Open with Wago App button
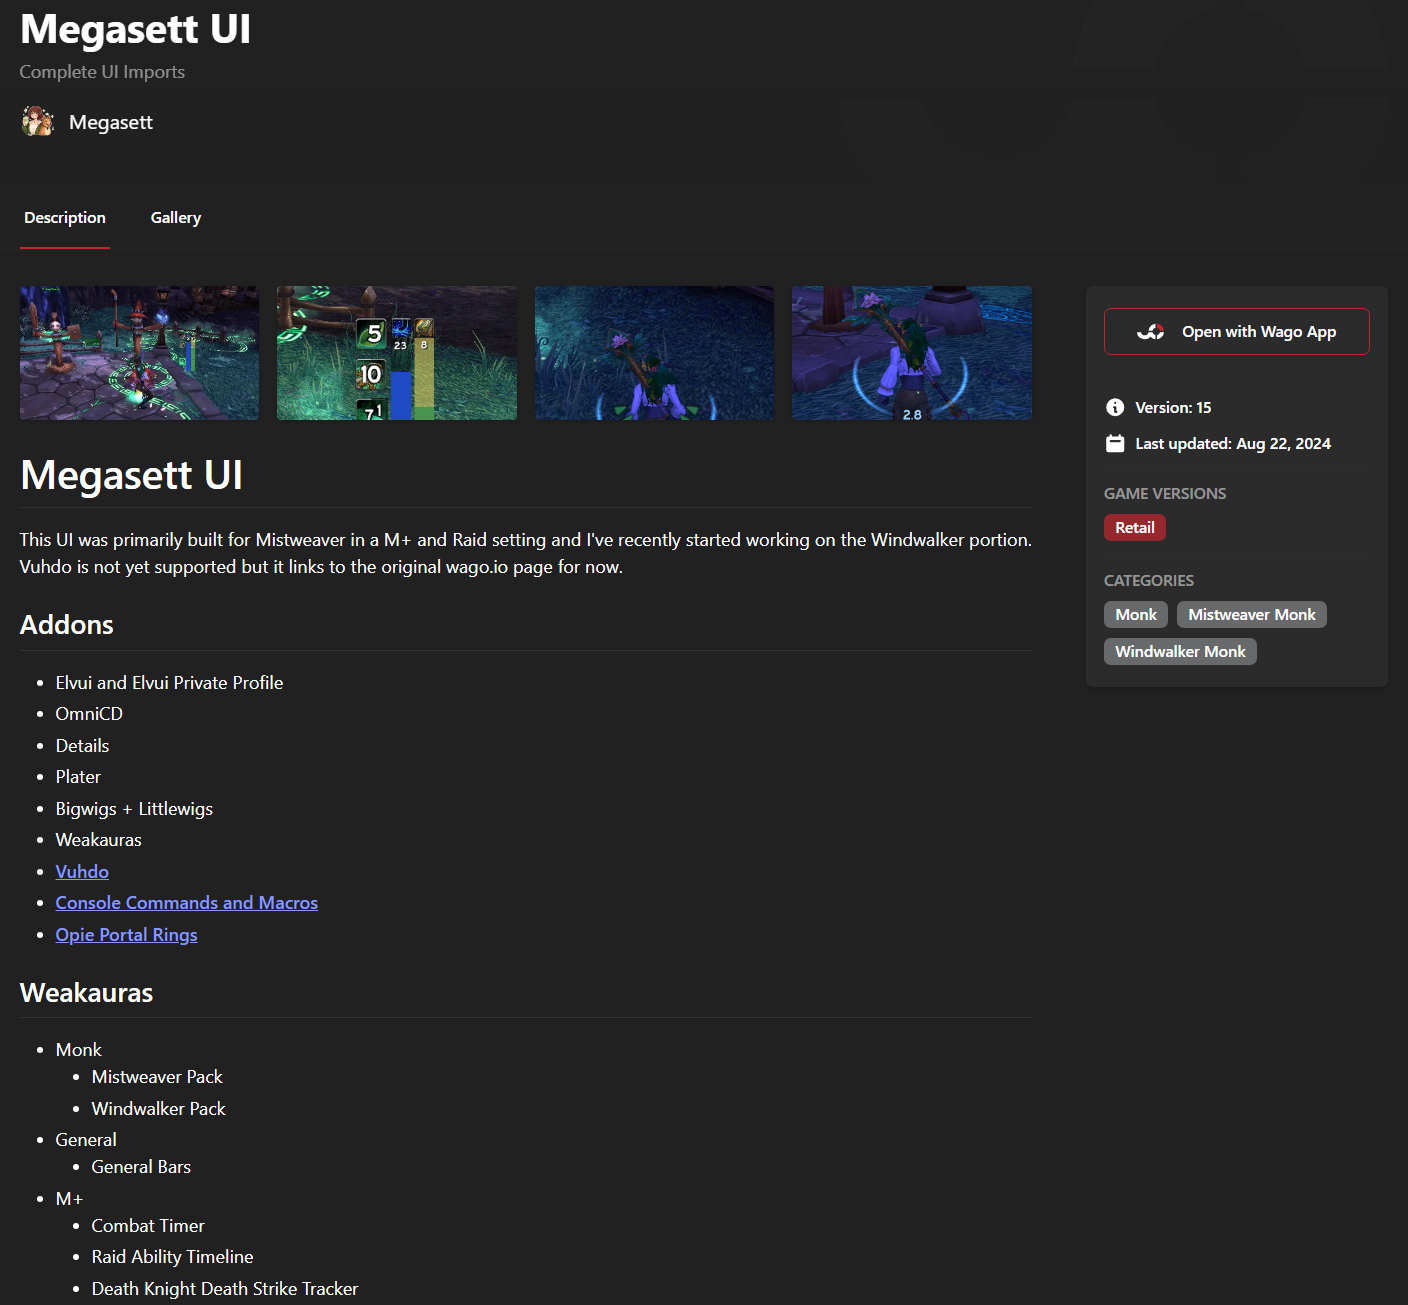The image size is (1408, 1305). click(1237, 332)
